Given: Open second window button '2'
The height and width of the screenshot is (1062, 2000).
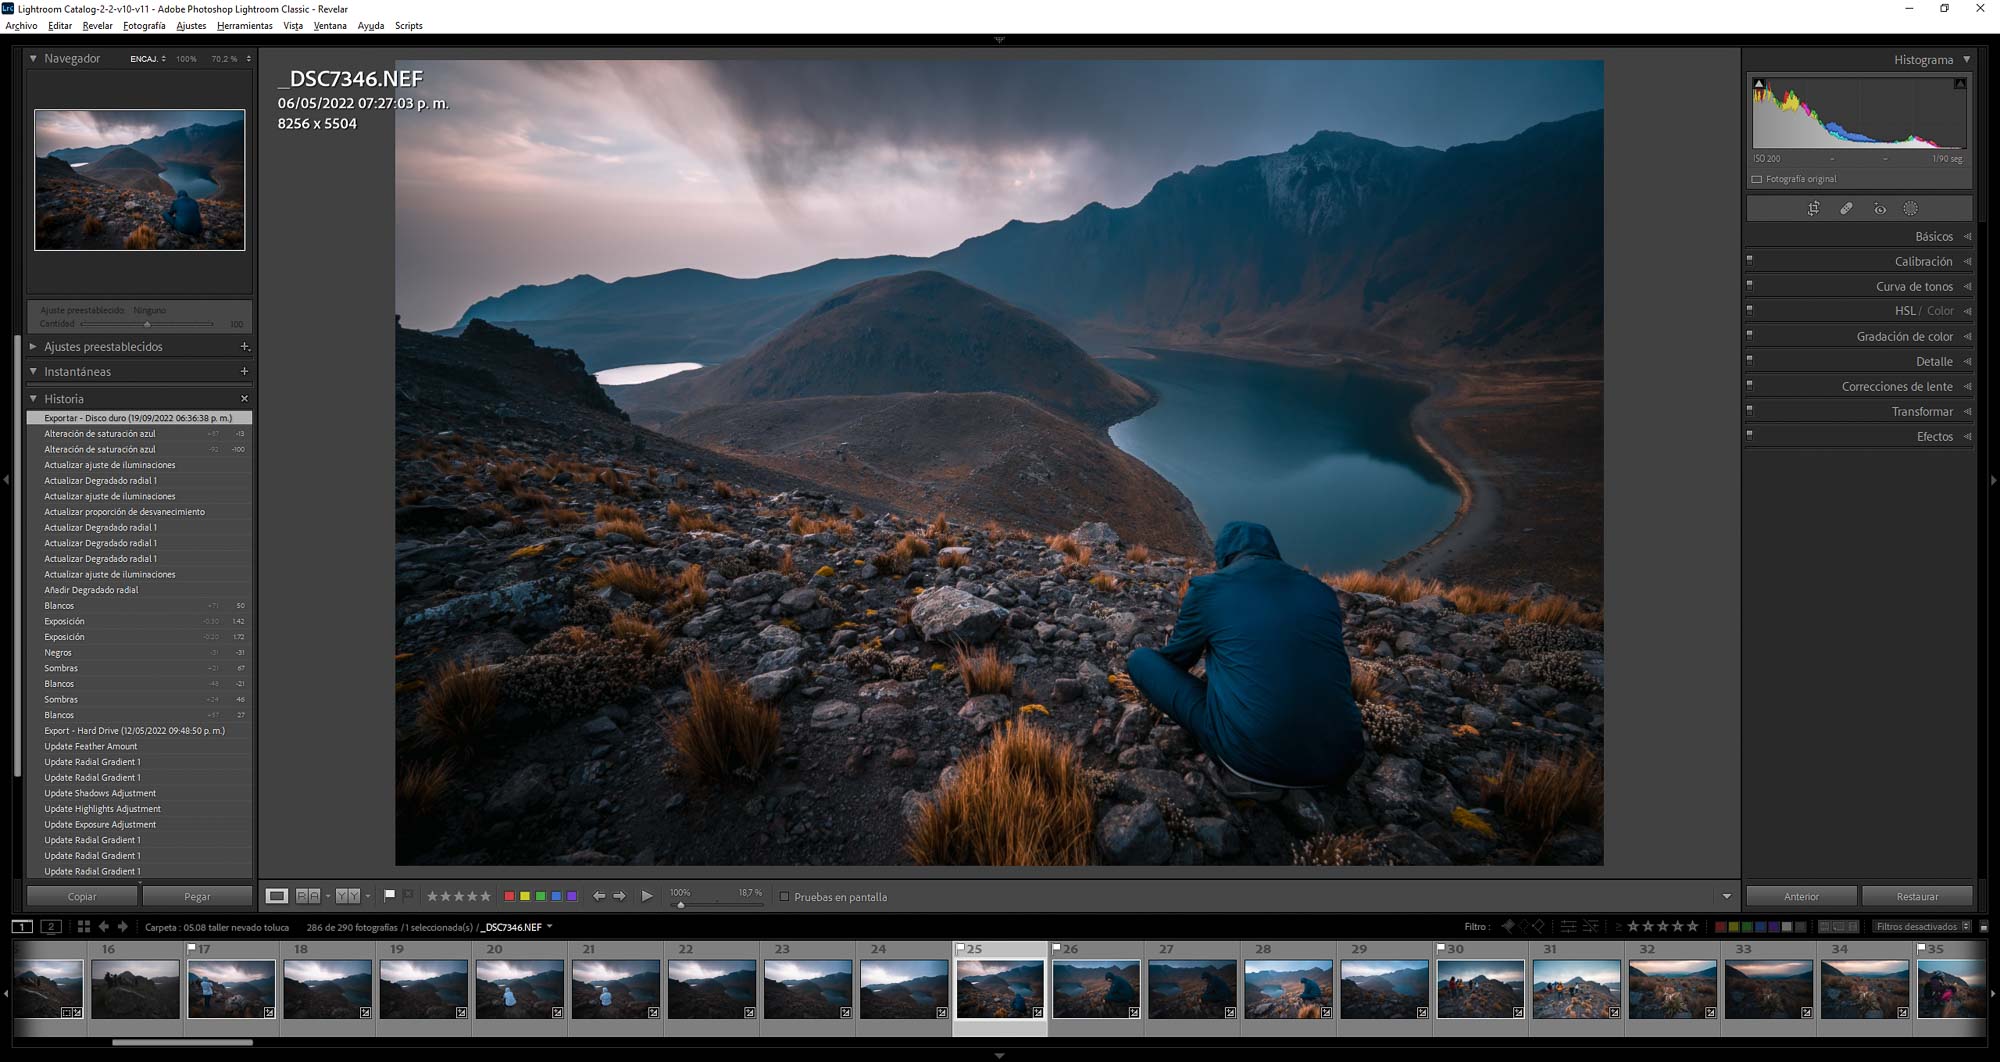Looking at the screenshot, I should 52,927.
